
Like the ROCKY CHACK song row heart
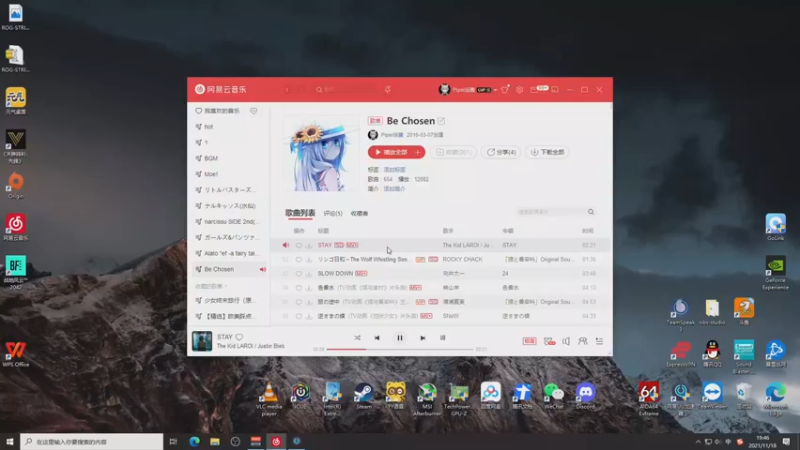[x=299, y=260]
